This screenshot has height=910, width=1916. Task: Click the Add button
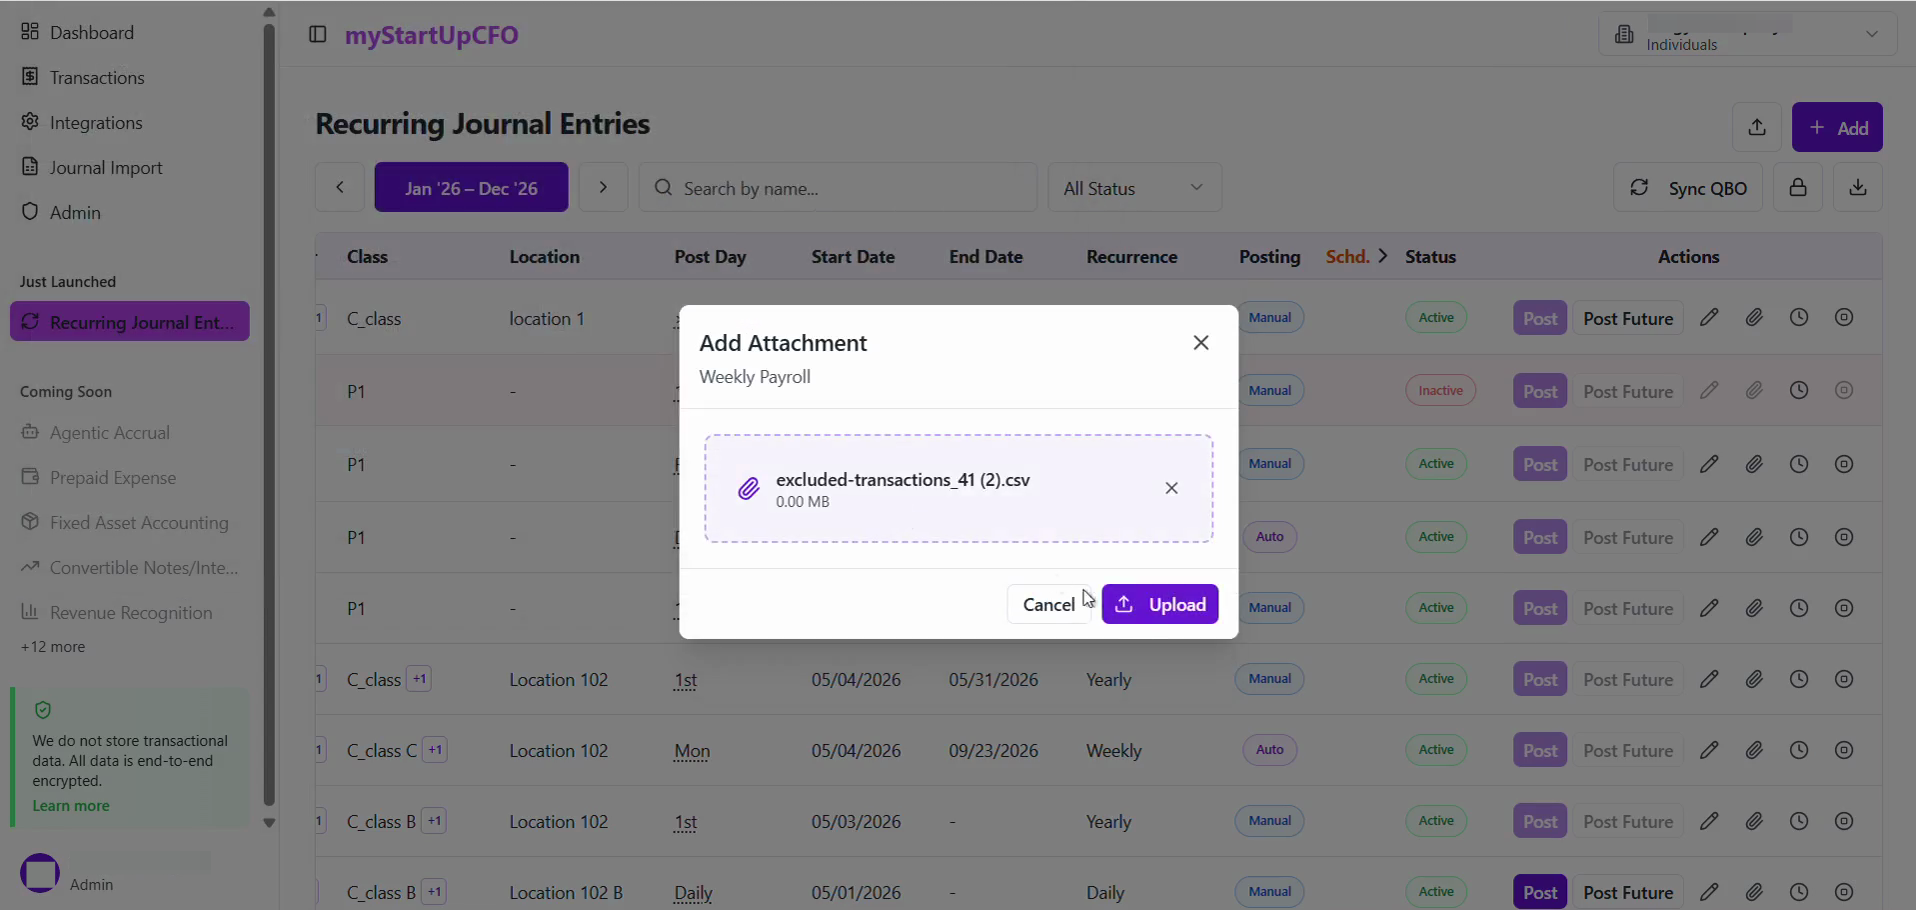(1837, 127)
